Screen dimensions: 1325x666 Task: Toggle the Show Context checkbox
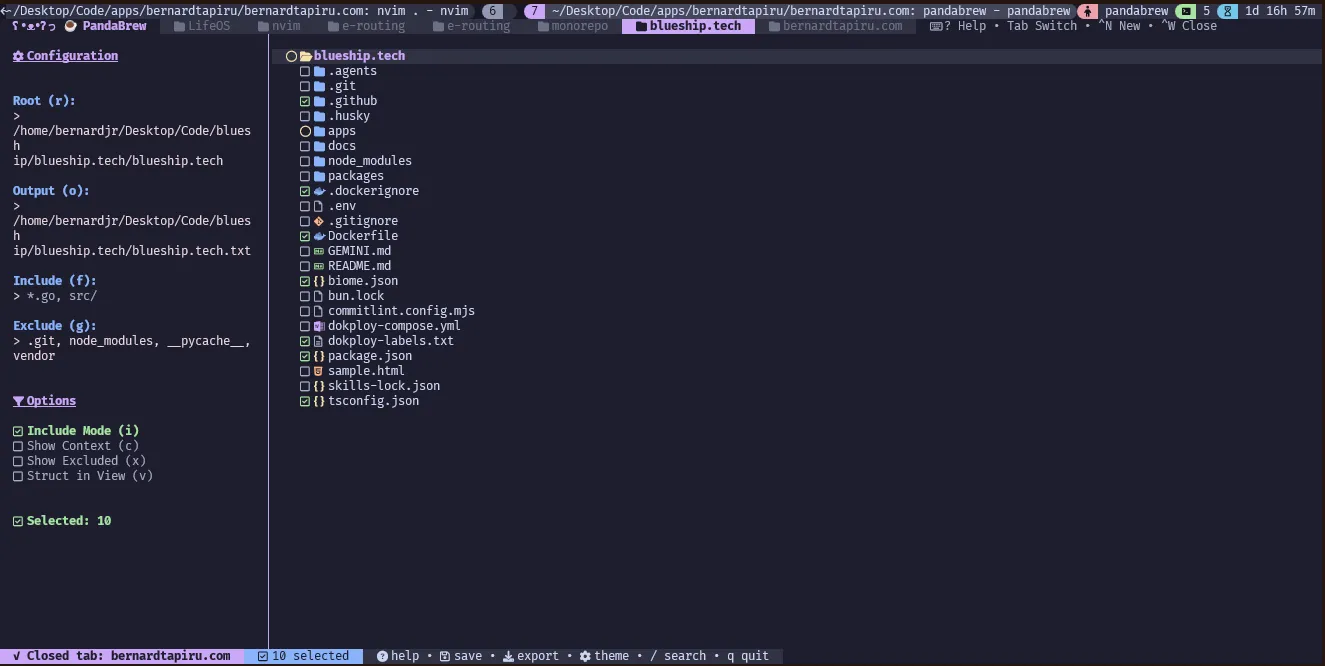[18, 445]
